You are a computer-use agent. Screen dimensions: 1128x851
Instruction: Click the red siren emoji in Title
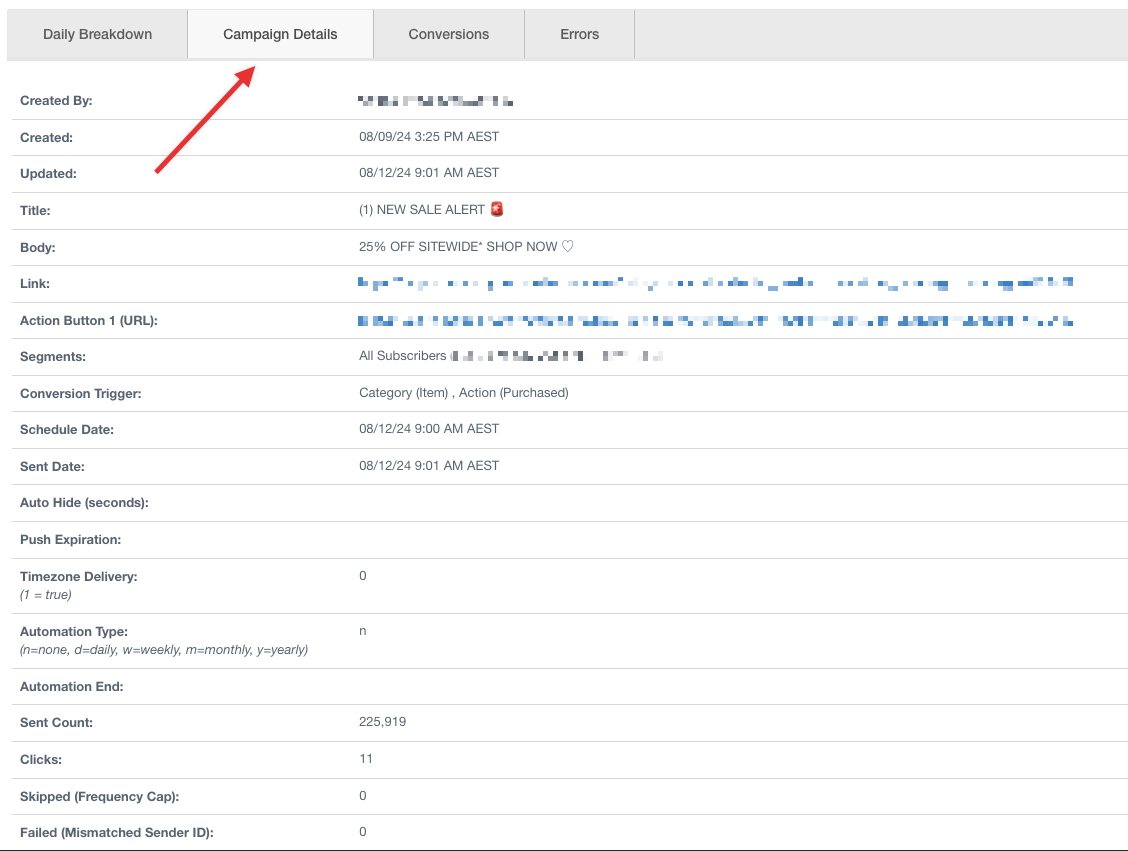click(x=496, y=210)
